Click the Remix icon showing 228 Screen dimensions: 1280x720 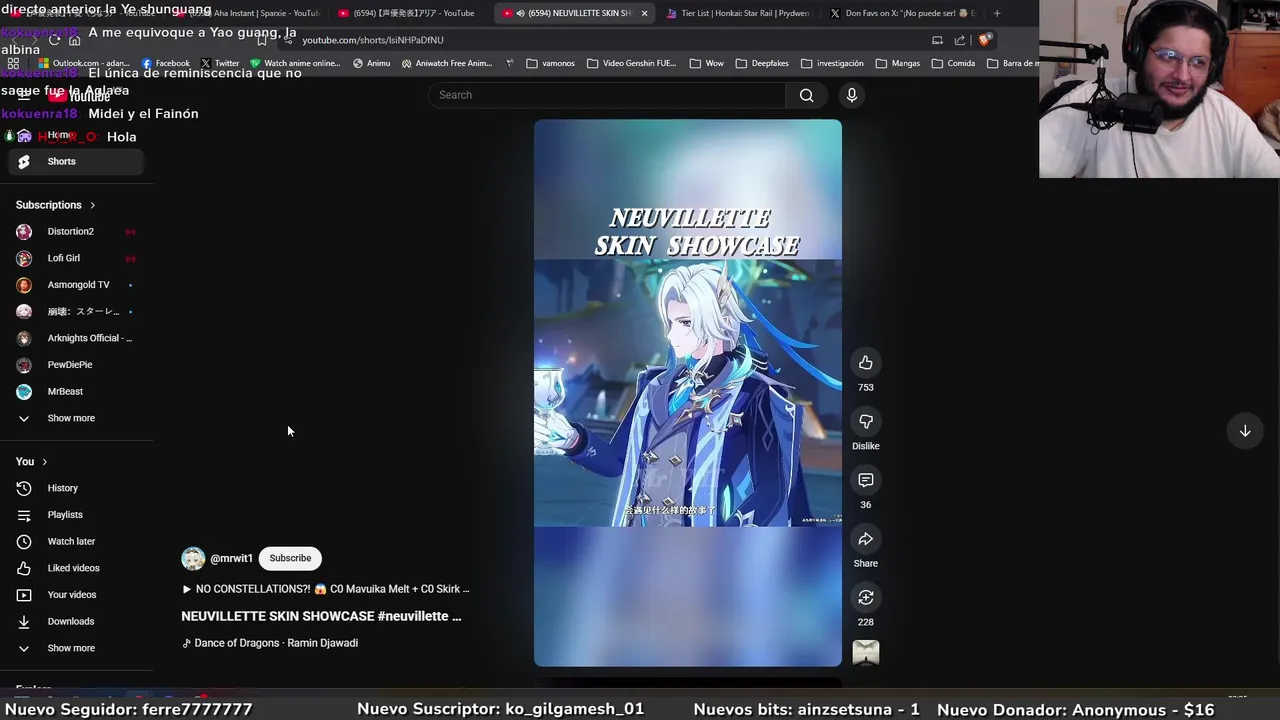coord(866,597)
